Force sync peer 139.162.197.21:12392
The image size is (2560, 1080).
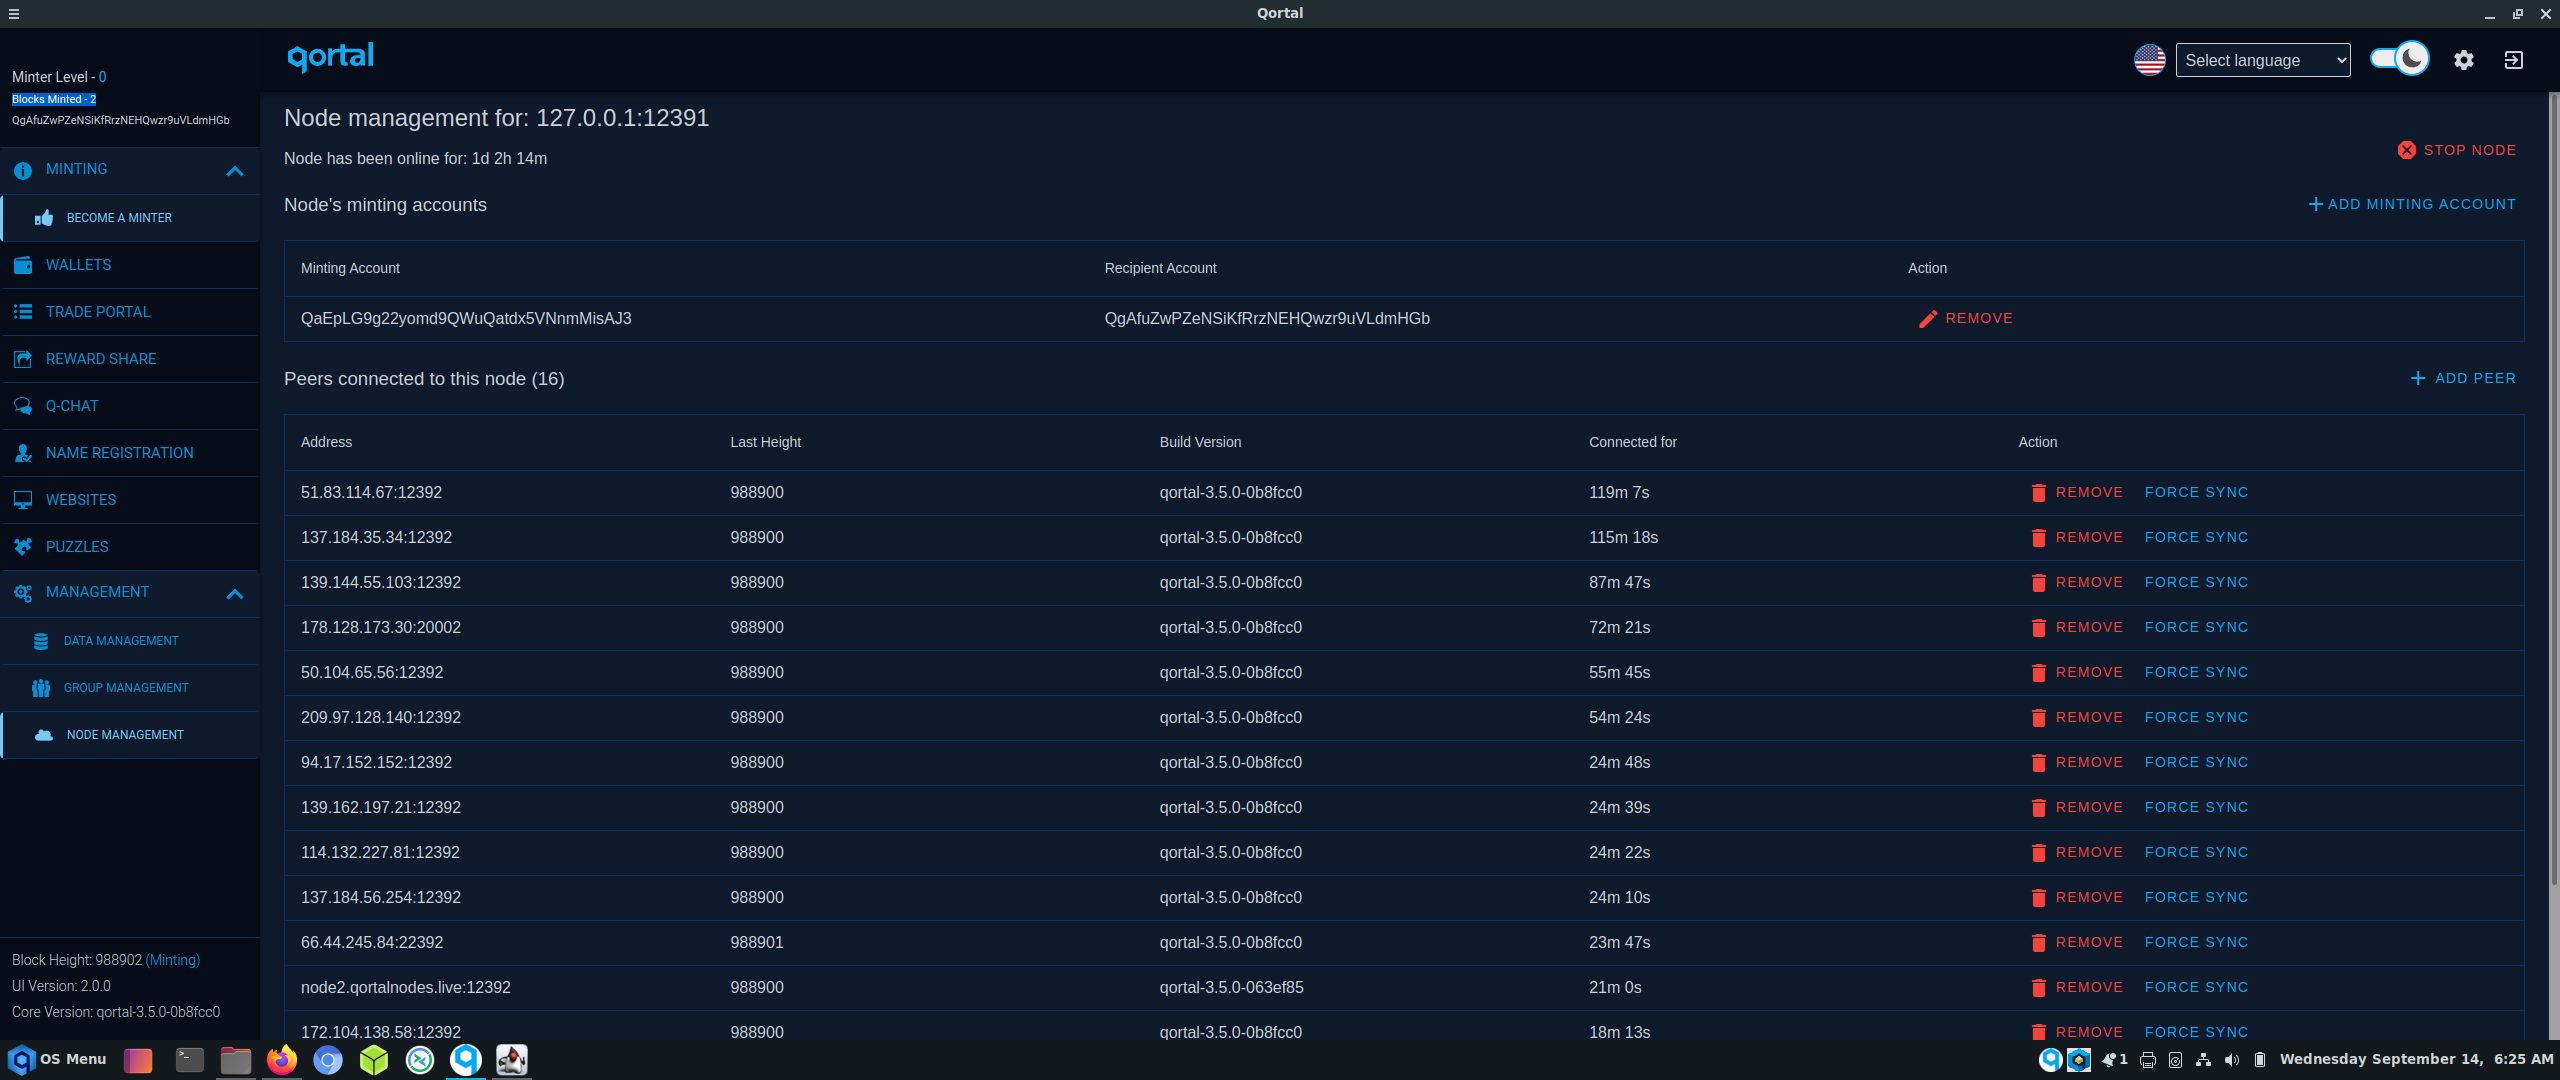2196,808
